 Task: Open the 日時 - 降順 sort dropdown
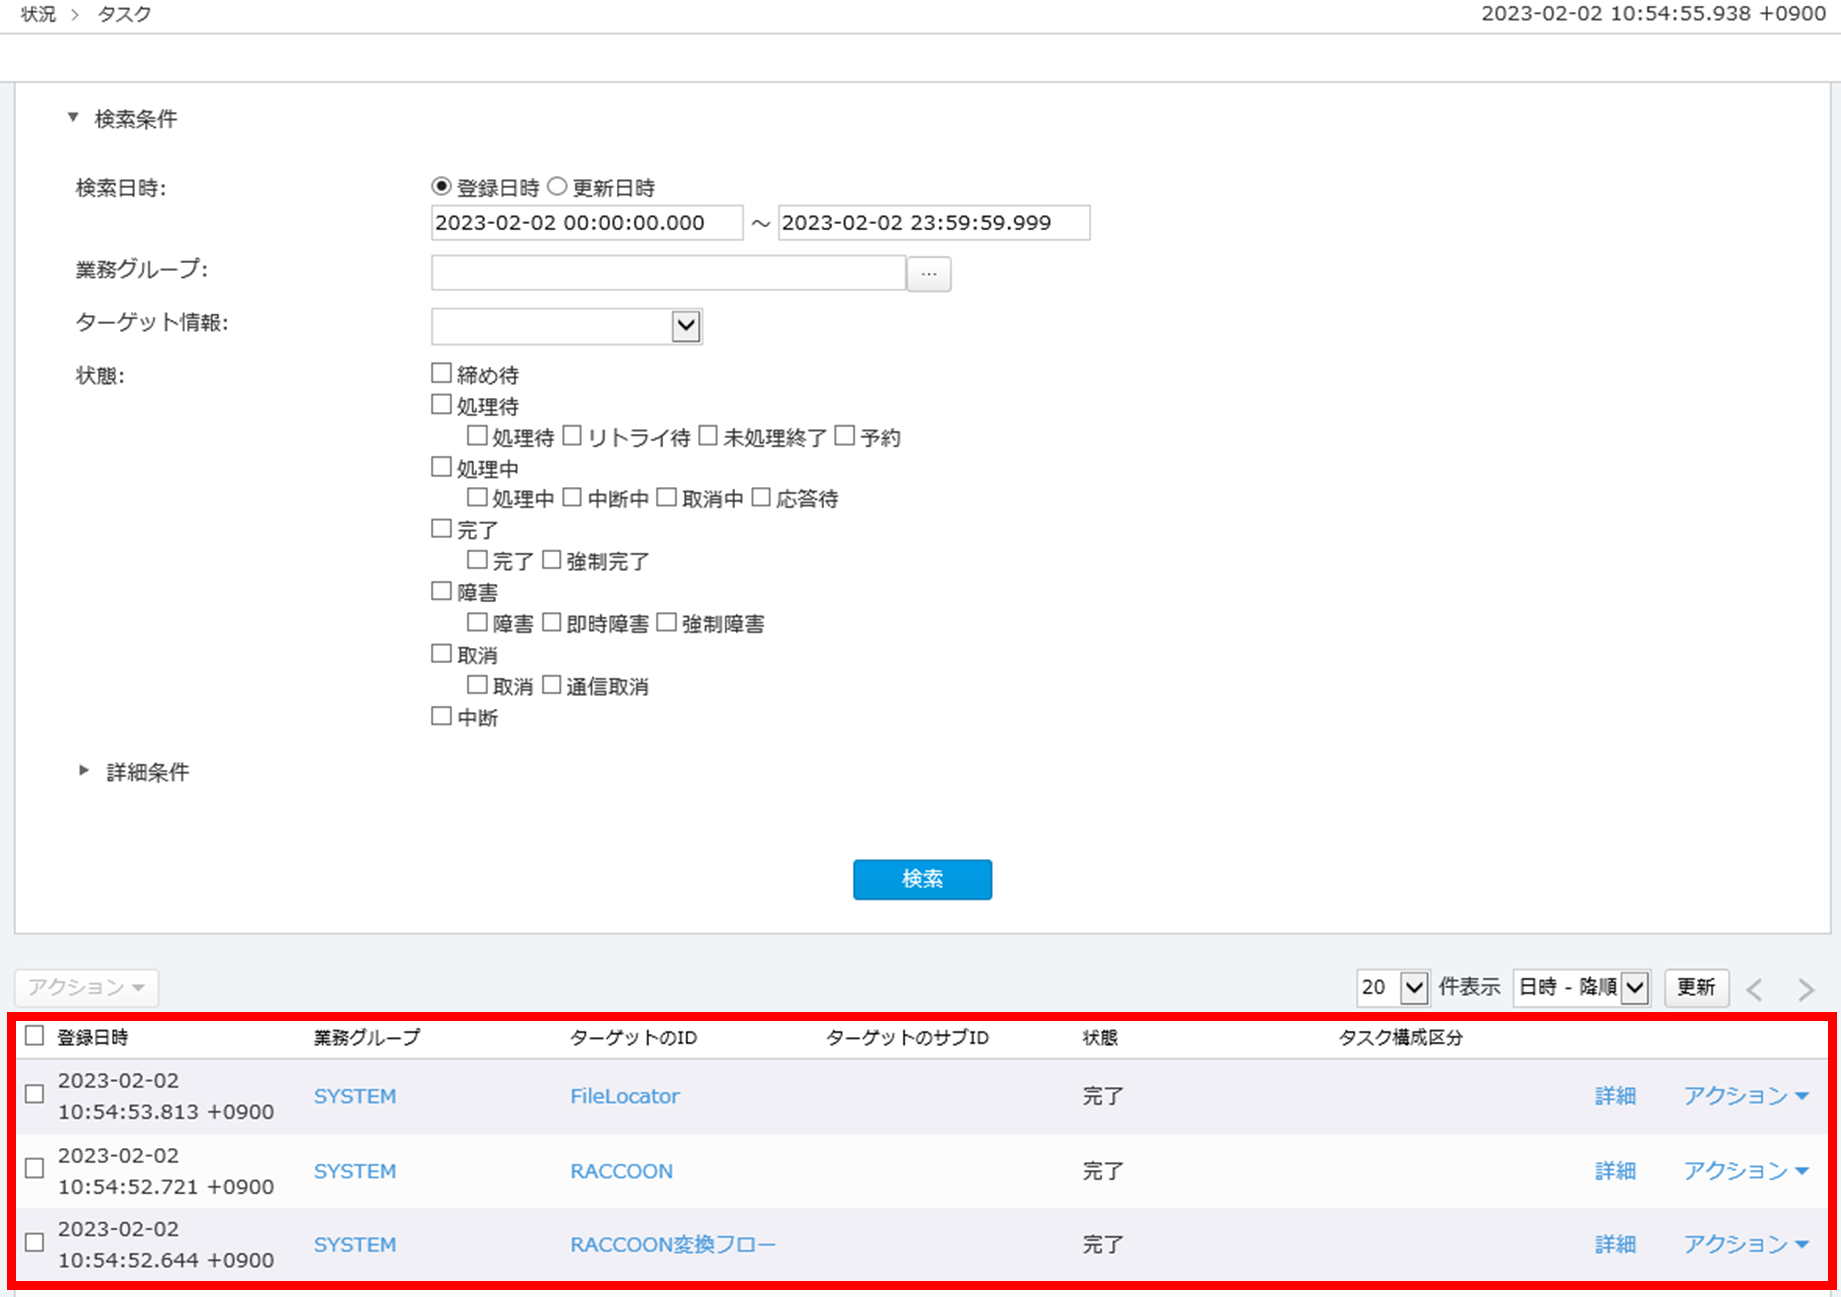click(x=1581, y=988)
